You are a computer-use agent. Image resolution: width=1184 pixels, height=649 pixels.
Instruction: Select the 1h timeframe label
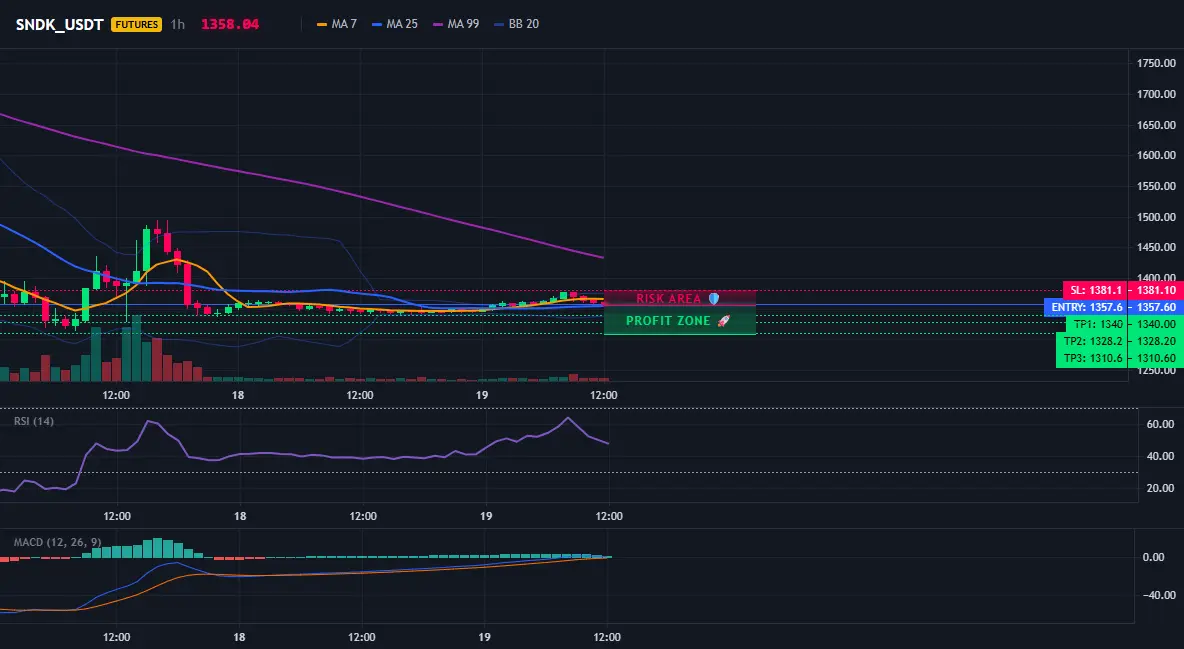point(177,24)
